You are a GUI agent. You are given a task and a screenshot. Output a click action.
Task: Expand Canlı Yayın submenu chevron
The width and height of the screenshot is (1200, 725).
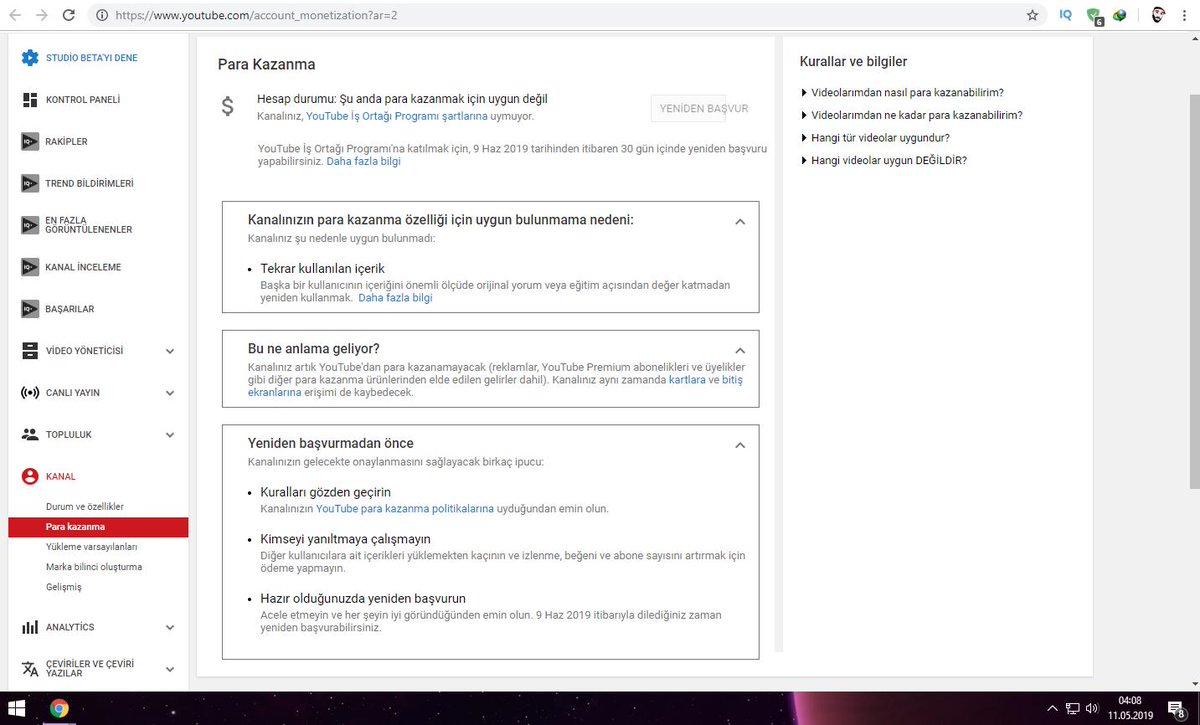[x=170, y=393]
